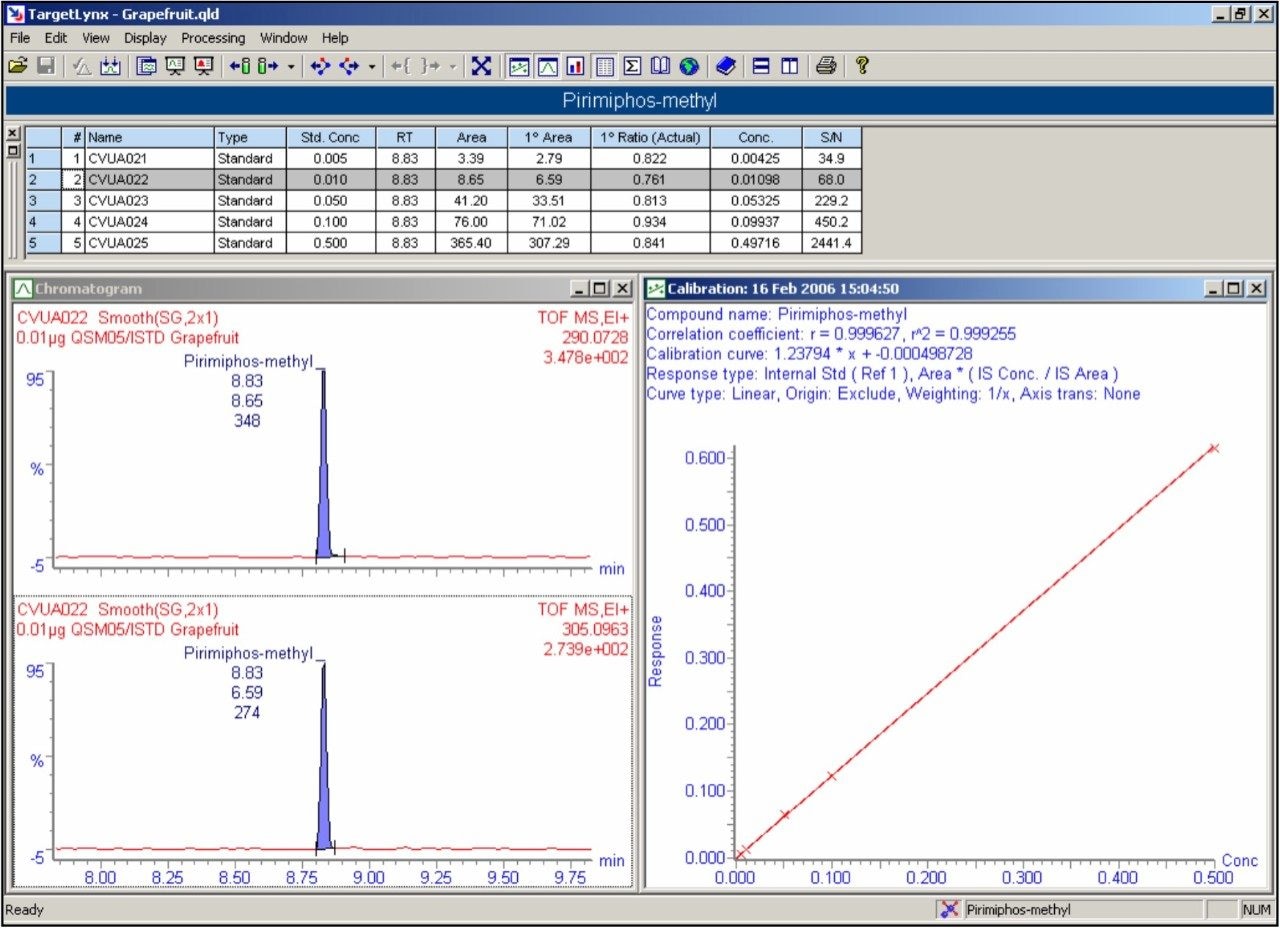Click the globe icon in toolbar
1280x929 pixels.
[688, 66]
